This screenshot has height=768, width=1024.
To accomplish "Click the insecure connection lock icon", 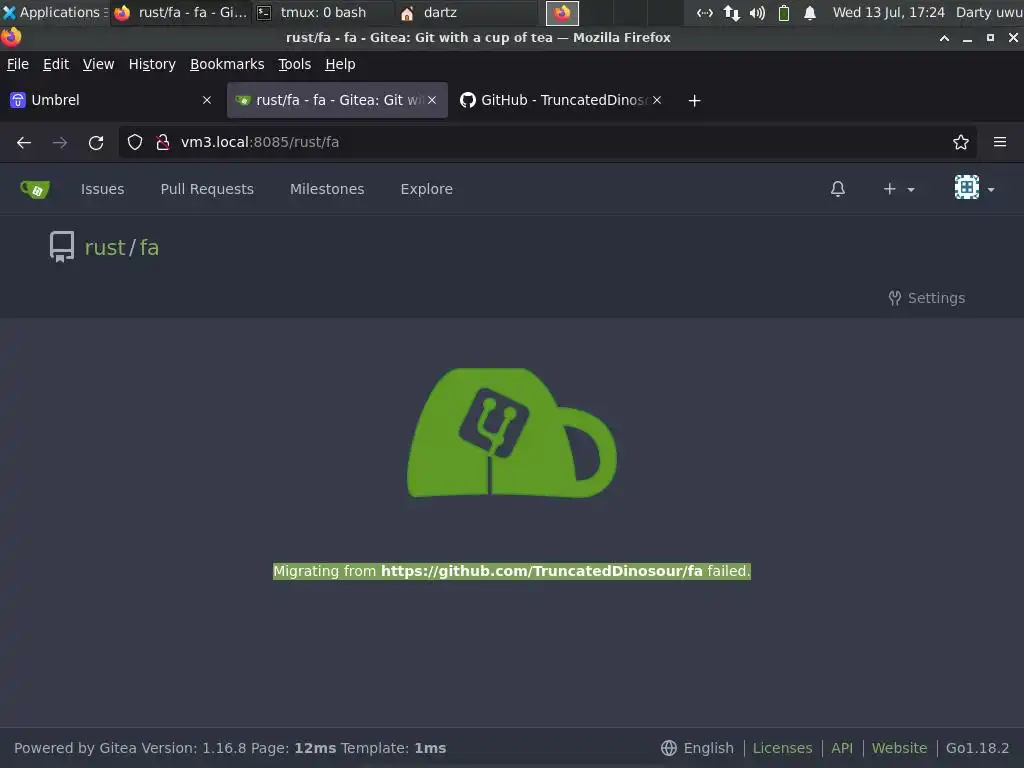I will coord(163,142).
